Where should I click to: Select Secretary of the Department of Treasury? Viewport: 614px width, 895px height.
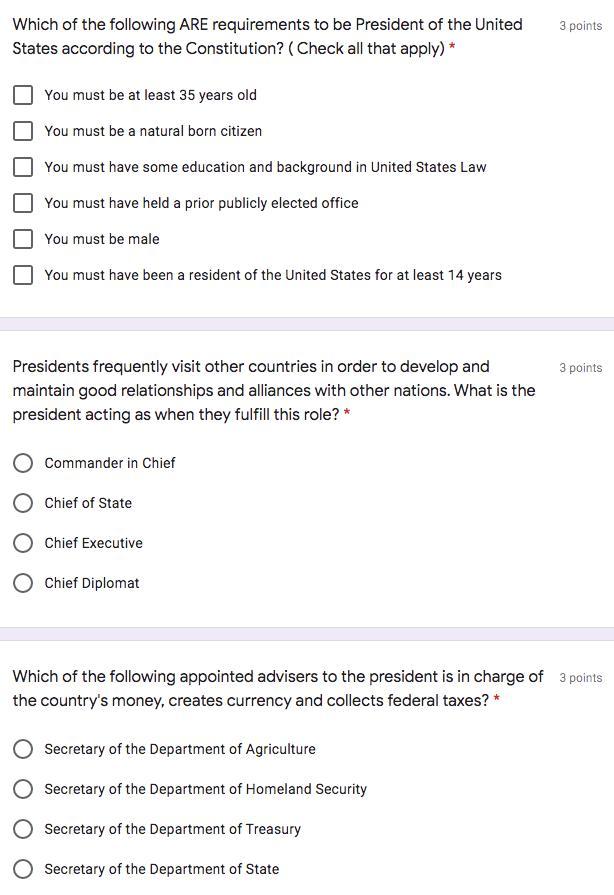23,829
